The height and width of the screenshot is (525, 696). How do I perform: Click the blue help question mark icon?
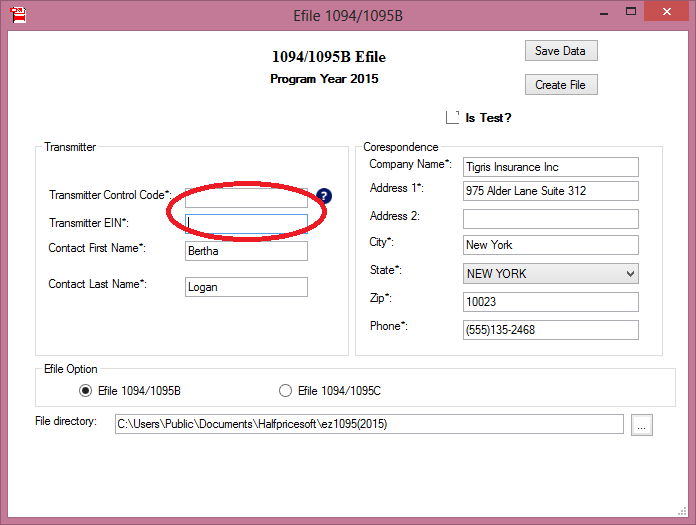click(324, 196)
